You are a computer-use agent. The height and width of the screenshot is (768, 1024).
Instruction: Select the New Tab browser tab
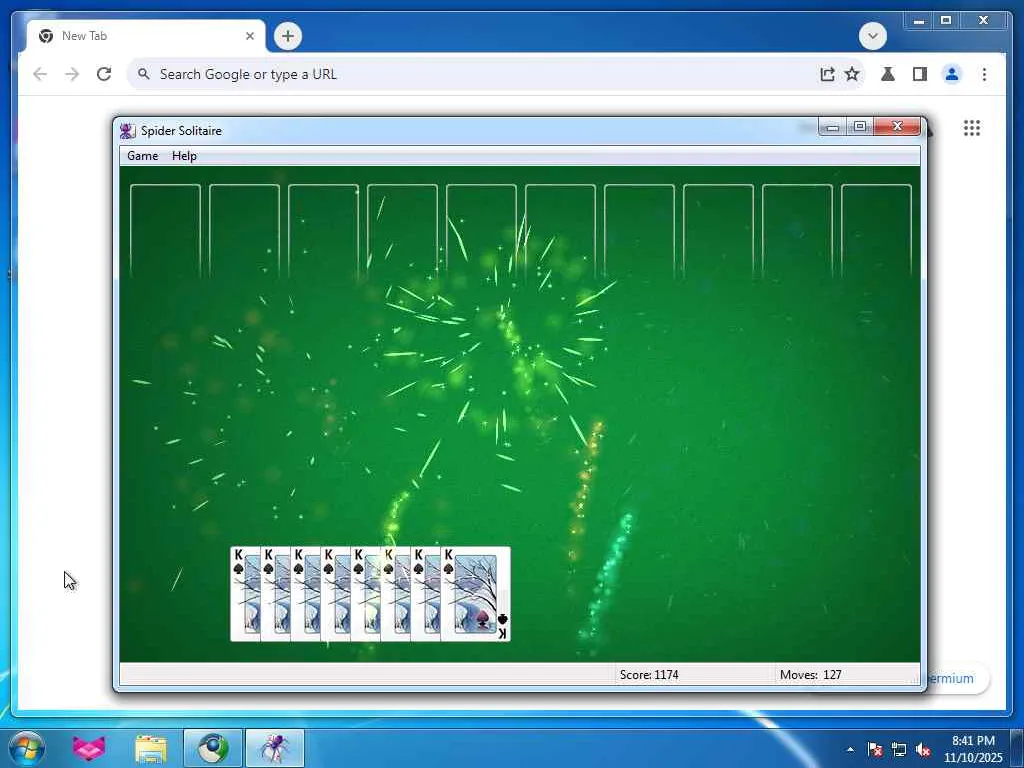145,36
